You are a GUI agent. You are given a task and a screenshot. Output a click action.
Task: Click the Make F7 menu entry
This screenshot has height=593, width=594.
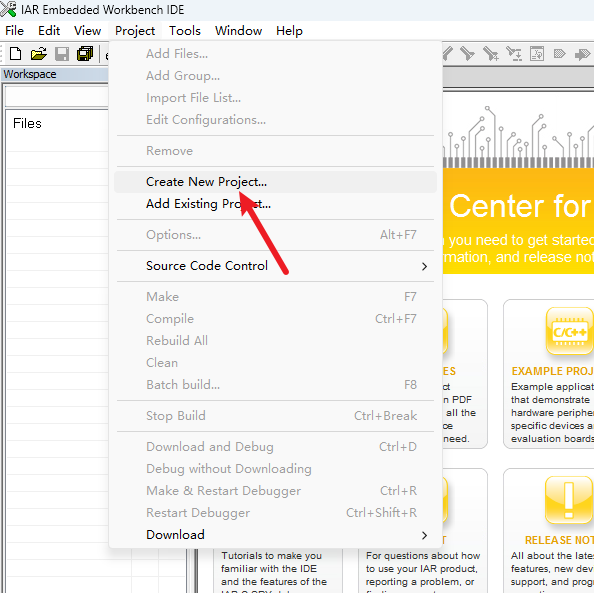[x=275, y=297]
